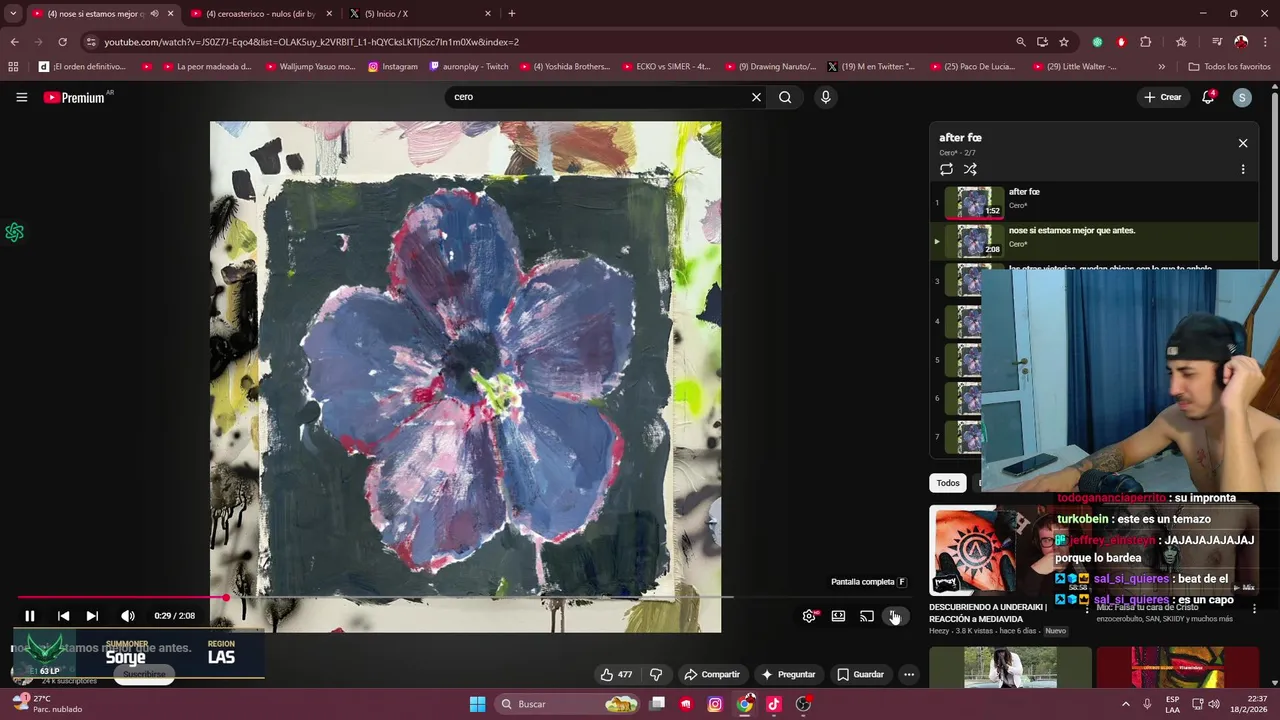Image resolution: width=1280 pixels, height=720 pixels.
Task: Open 'Todos los favoritos' folder
Action: pyautogui.click(x=1229, y=67)
